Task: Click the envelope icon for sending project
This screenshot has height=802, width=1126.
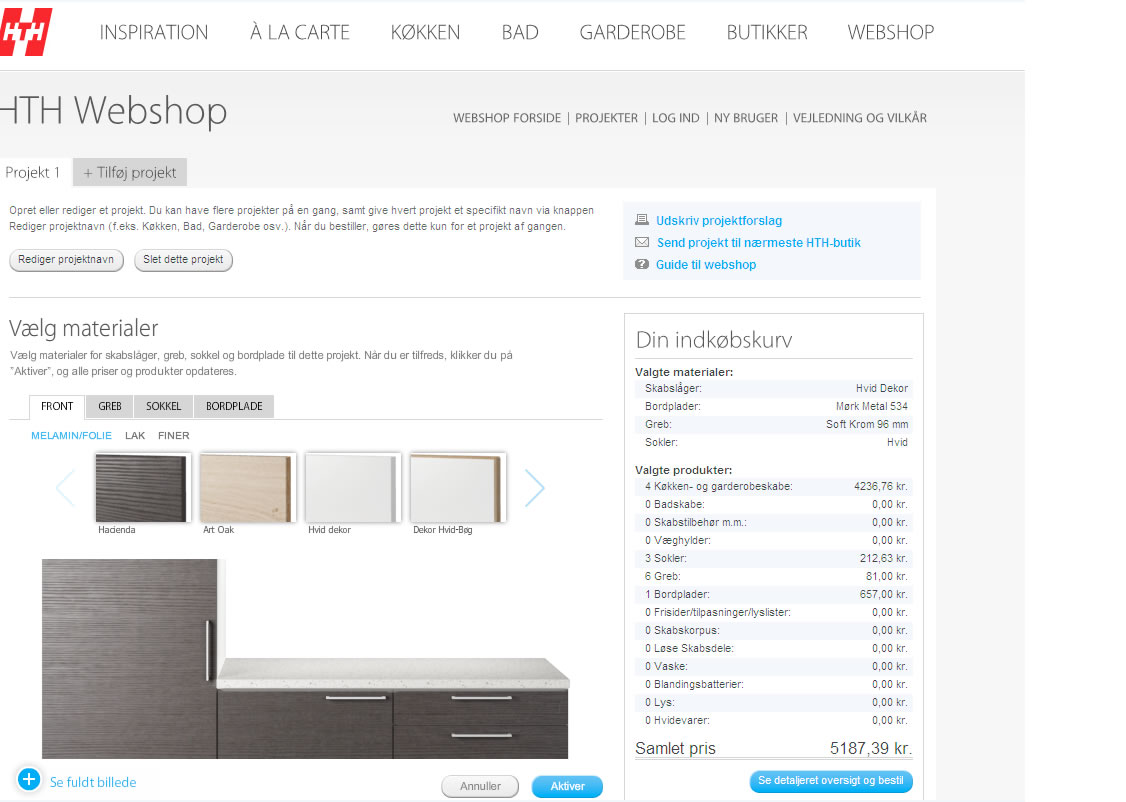Action: tap(642, 243)
